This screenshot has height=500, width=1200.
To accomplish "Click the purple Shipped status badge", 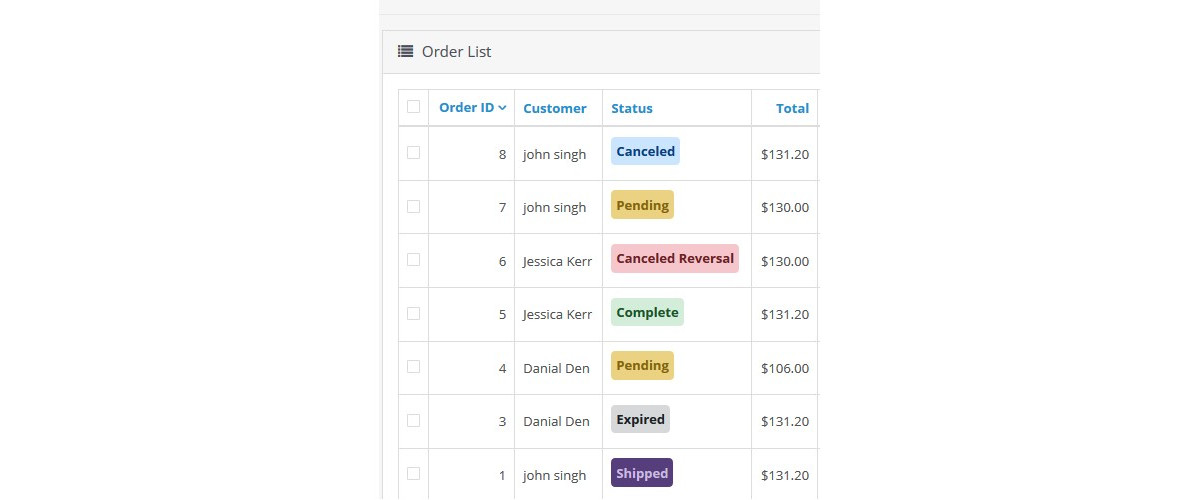I will 642,473.
